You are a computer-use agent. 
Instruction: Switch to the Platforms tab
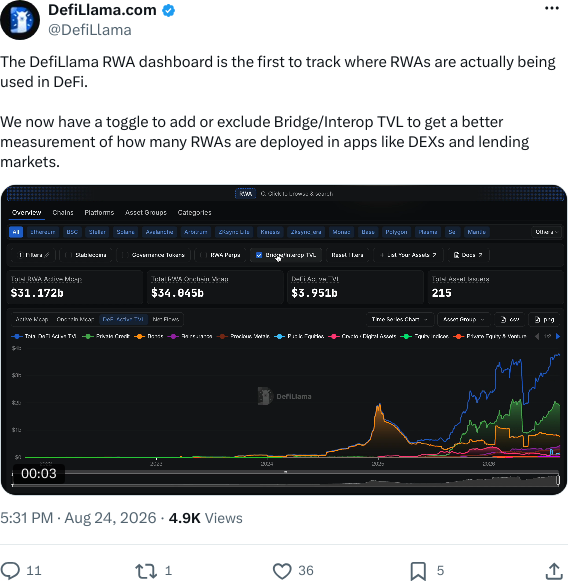point(99,212)
